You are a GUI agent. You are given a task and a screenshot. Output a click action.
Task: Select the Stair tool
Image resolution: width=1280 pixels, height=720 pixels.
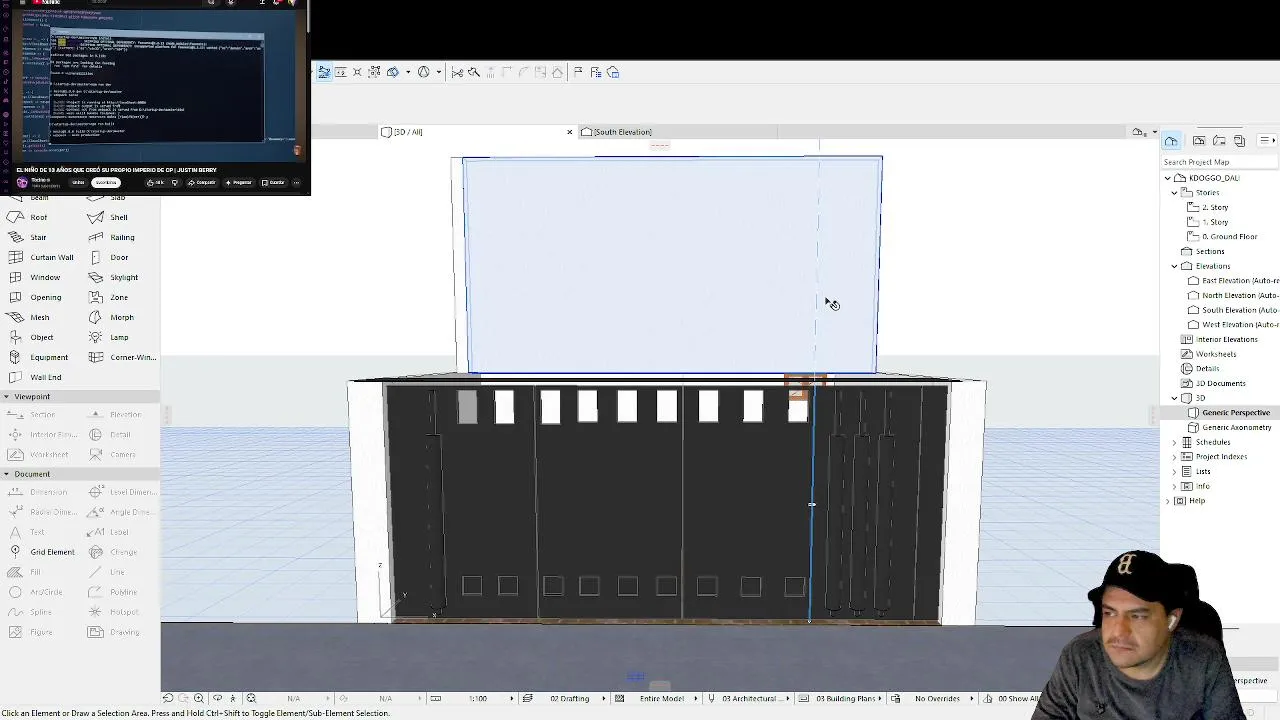[x=28, y=237]
